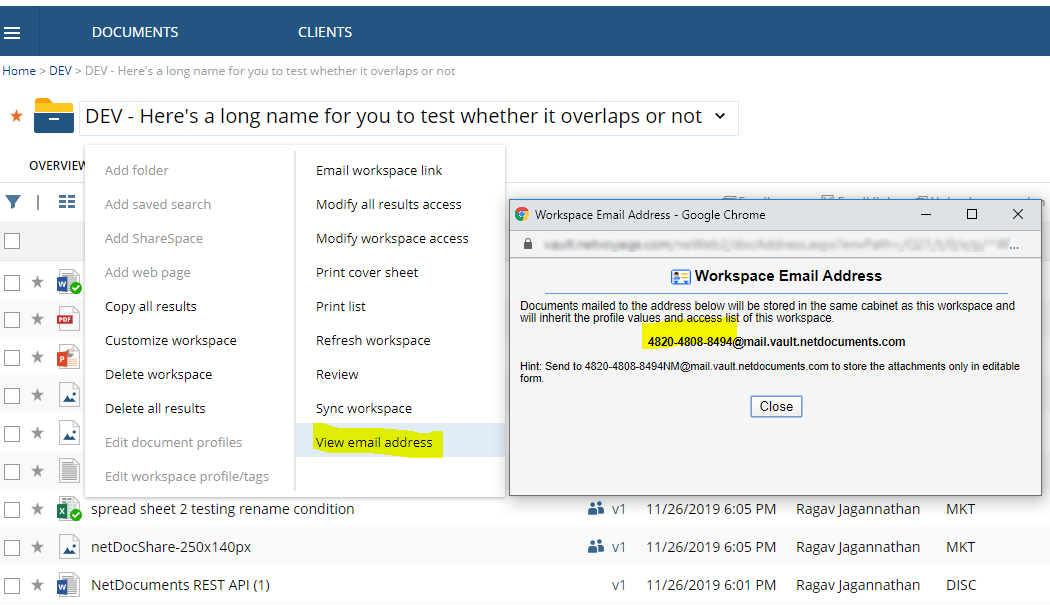Click the plain text document icon in list

69,472
